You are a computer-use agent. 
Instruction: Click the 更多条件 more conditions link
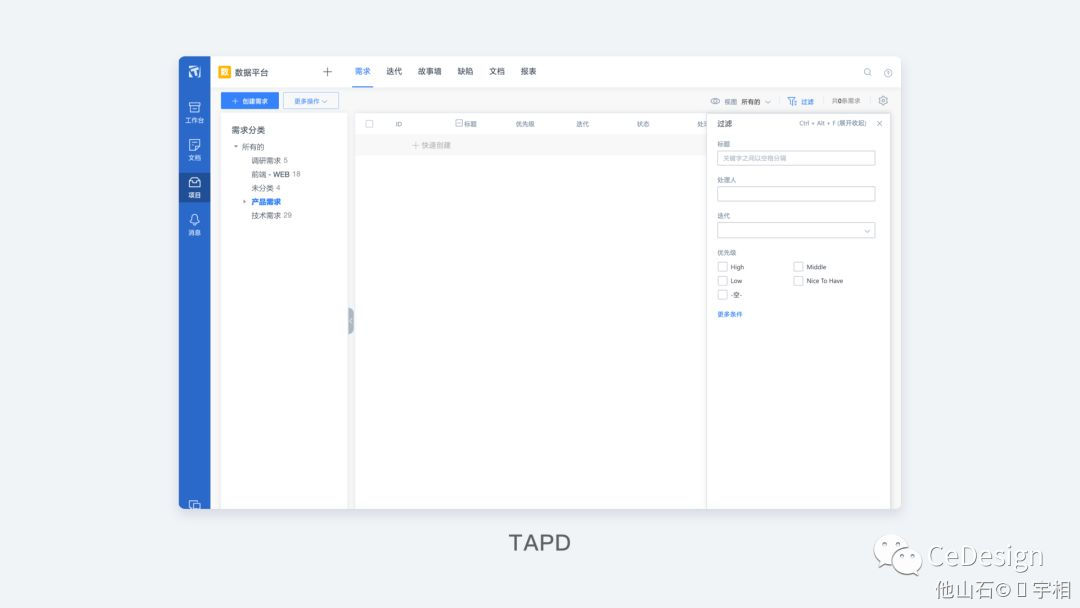729,314
